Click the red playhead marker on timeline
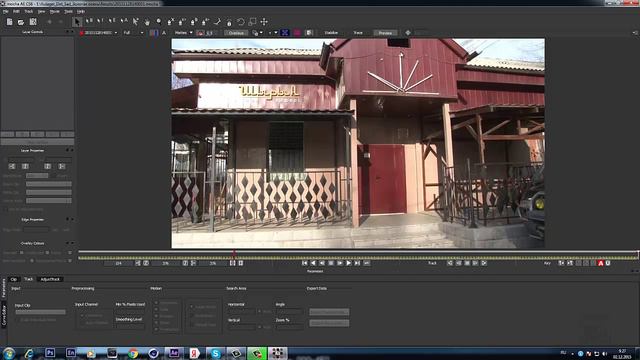Image resolution: width=640 pixels, height=360 pixels. pos(234,253)
